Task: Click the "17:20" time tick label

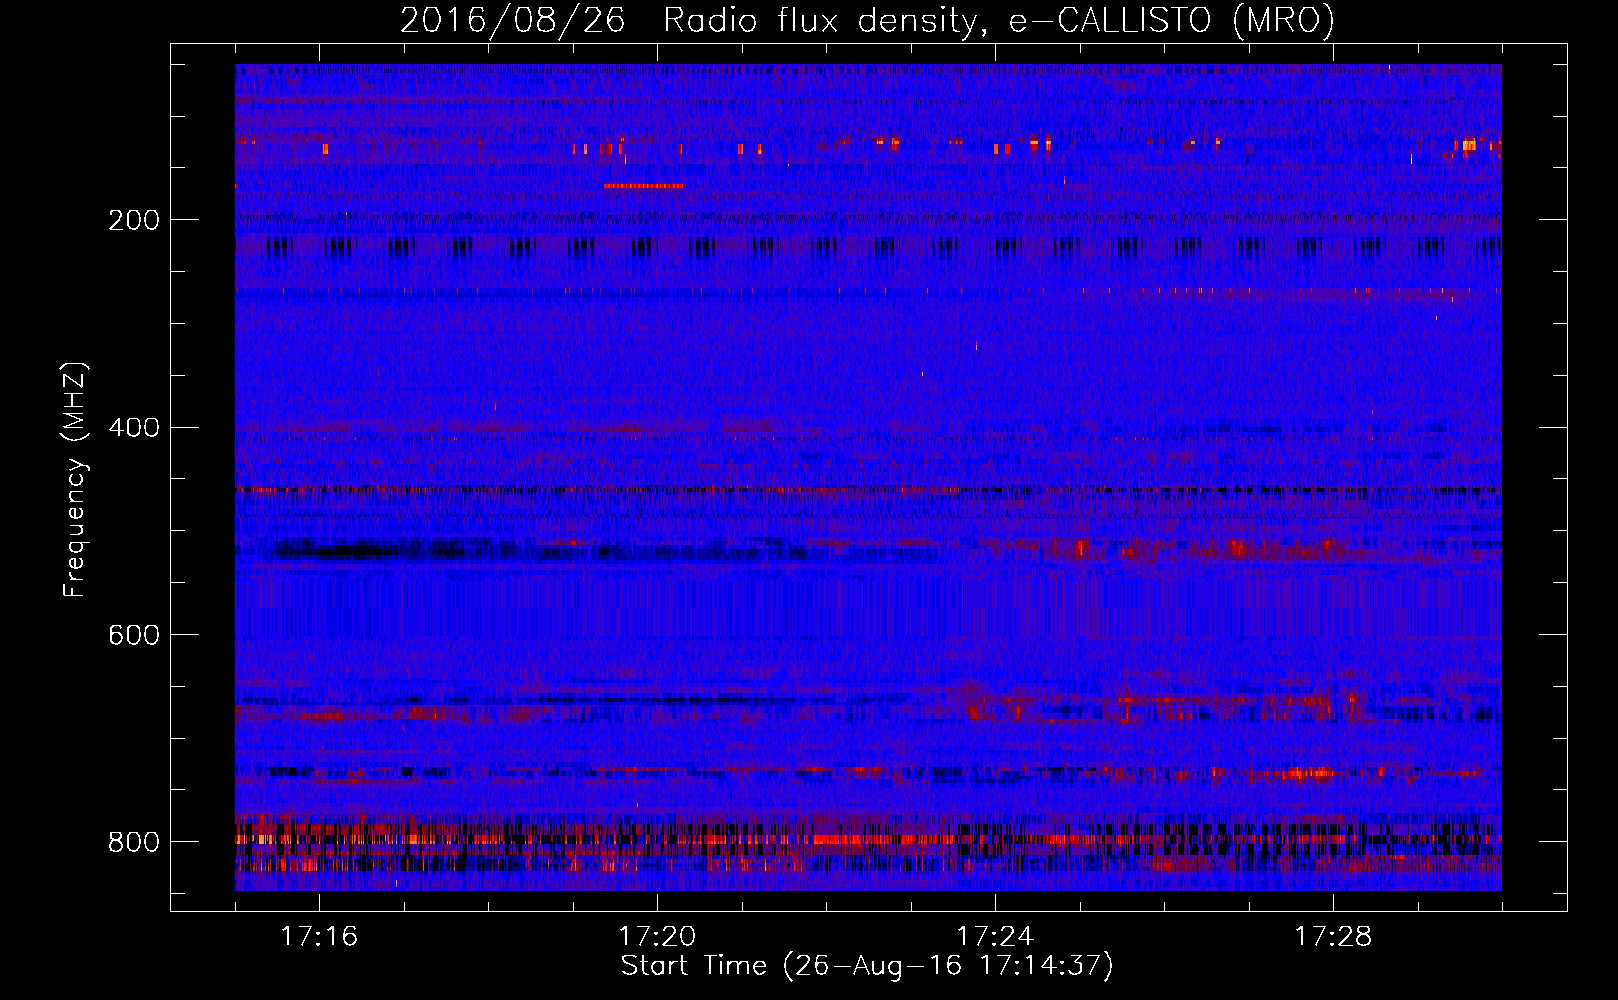Action: [x=657, y=936]
